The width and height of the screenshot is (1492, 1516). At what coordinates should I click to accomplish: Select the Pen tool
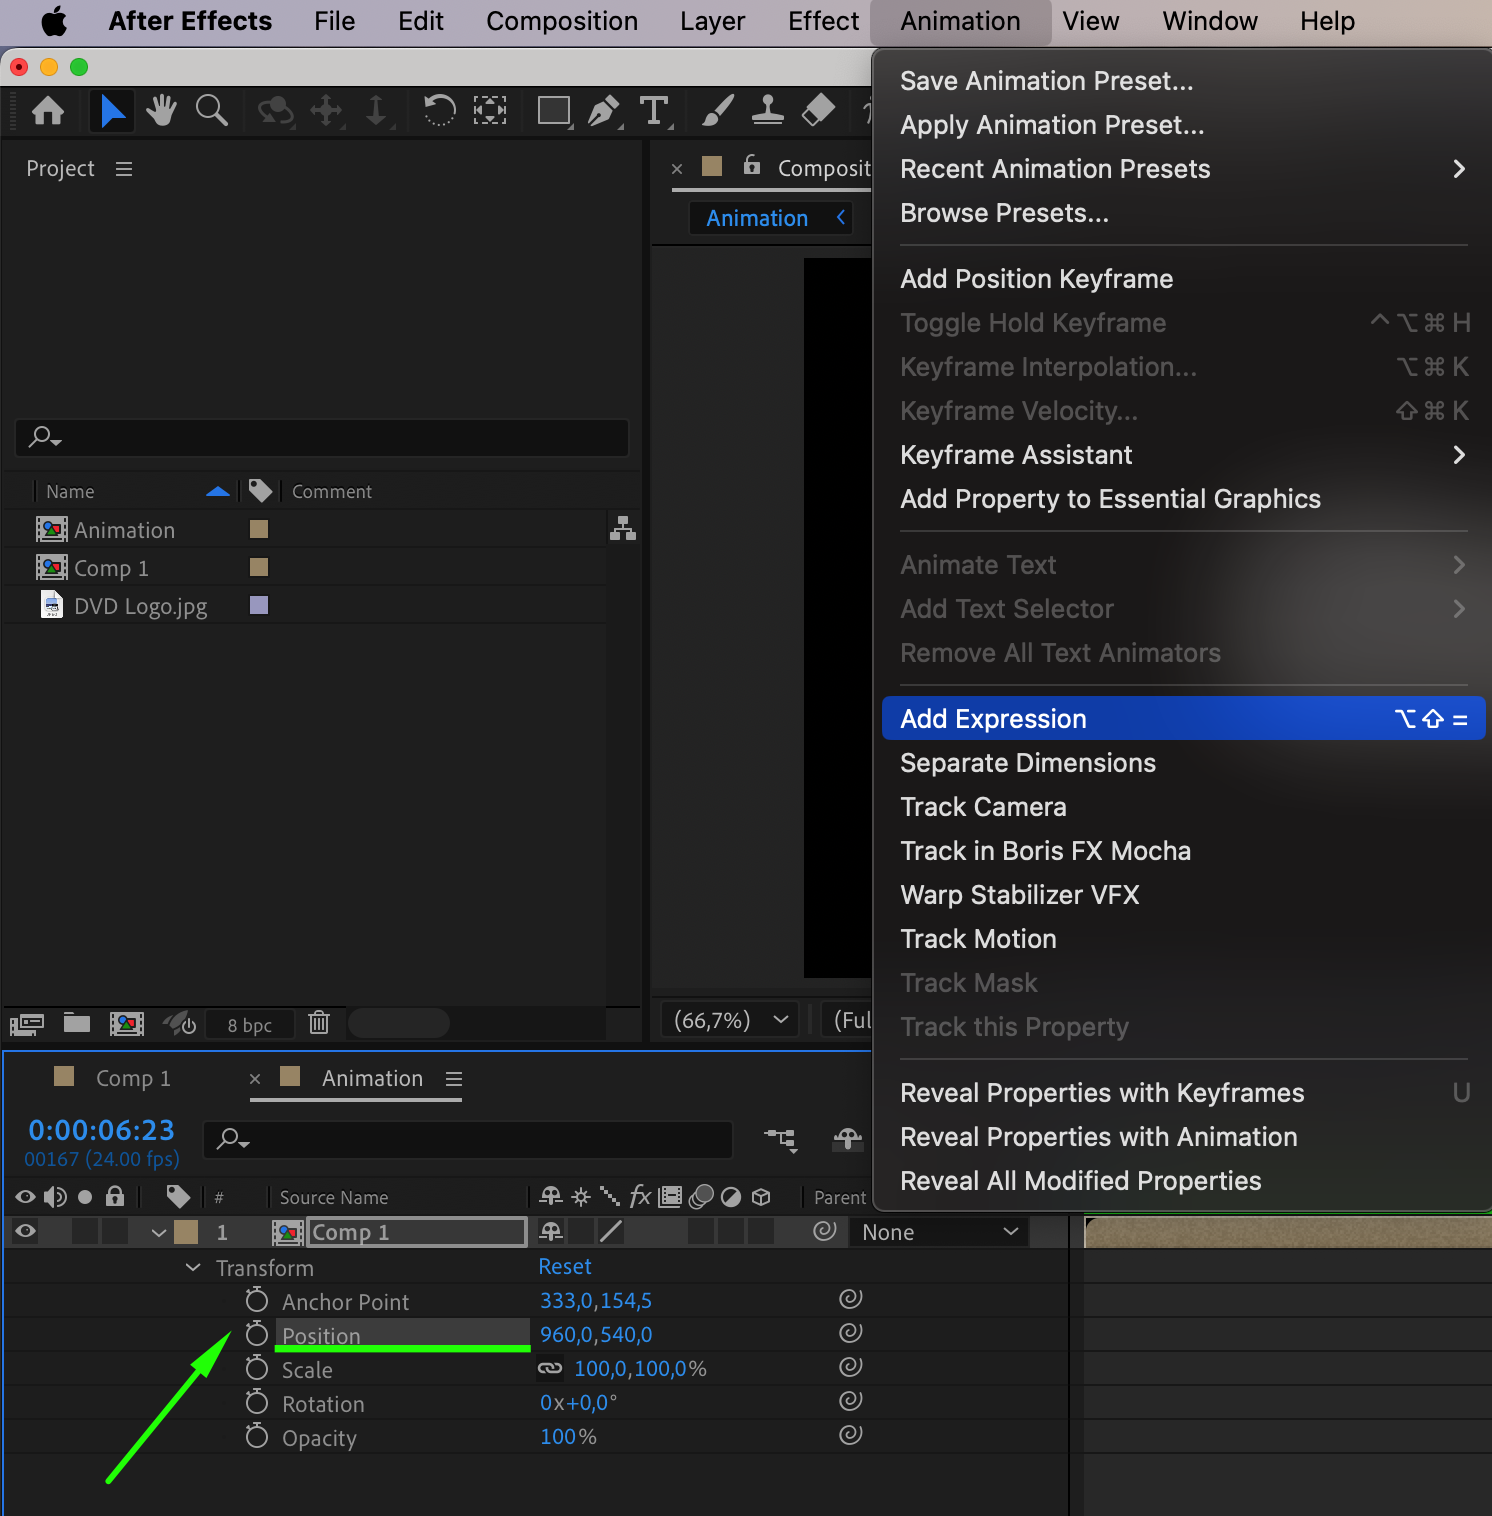603,110
